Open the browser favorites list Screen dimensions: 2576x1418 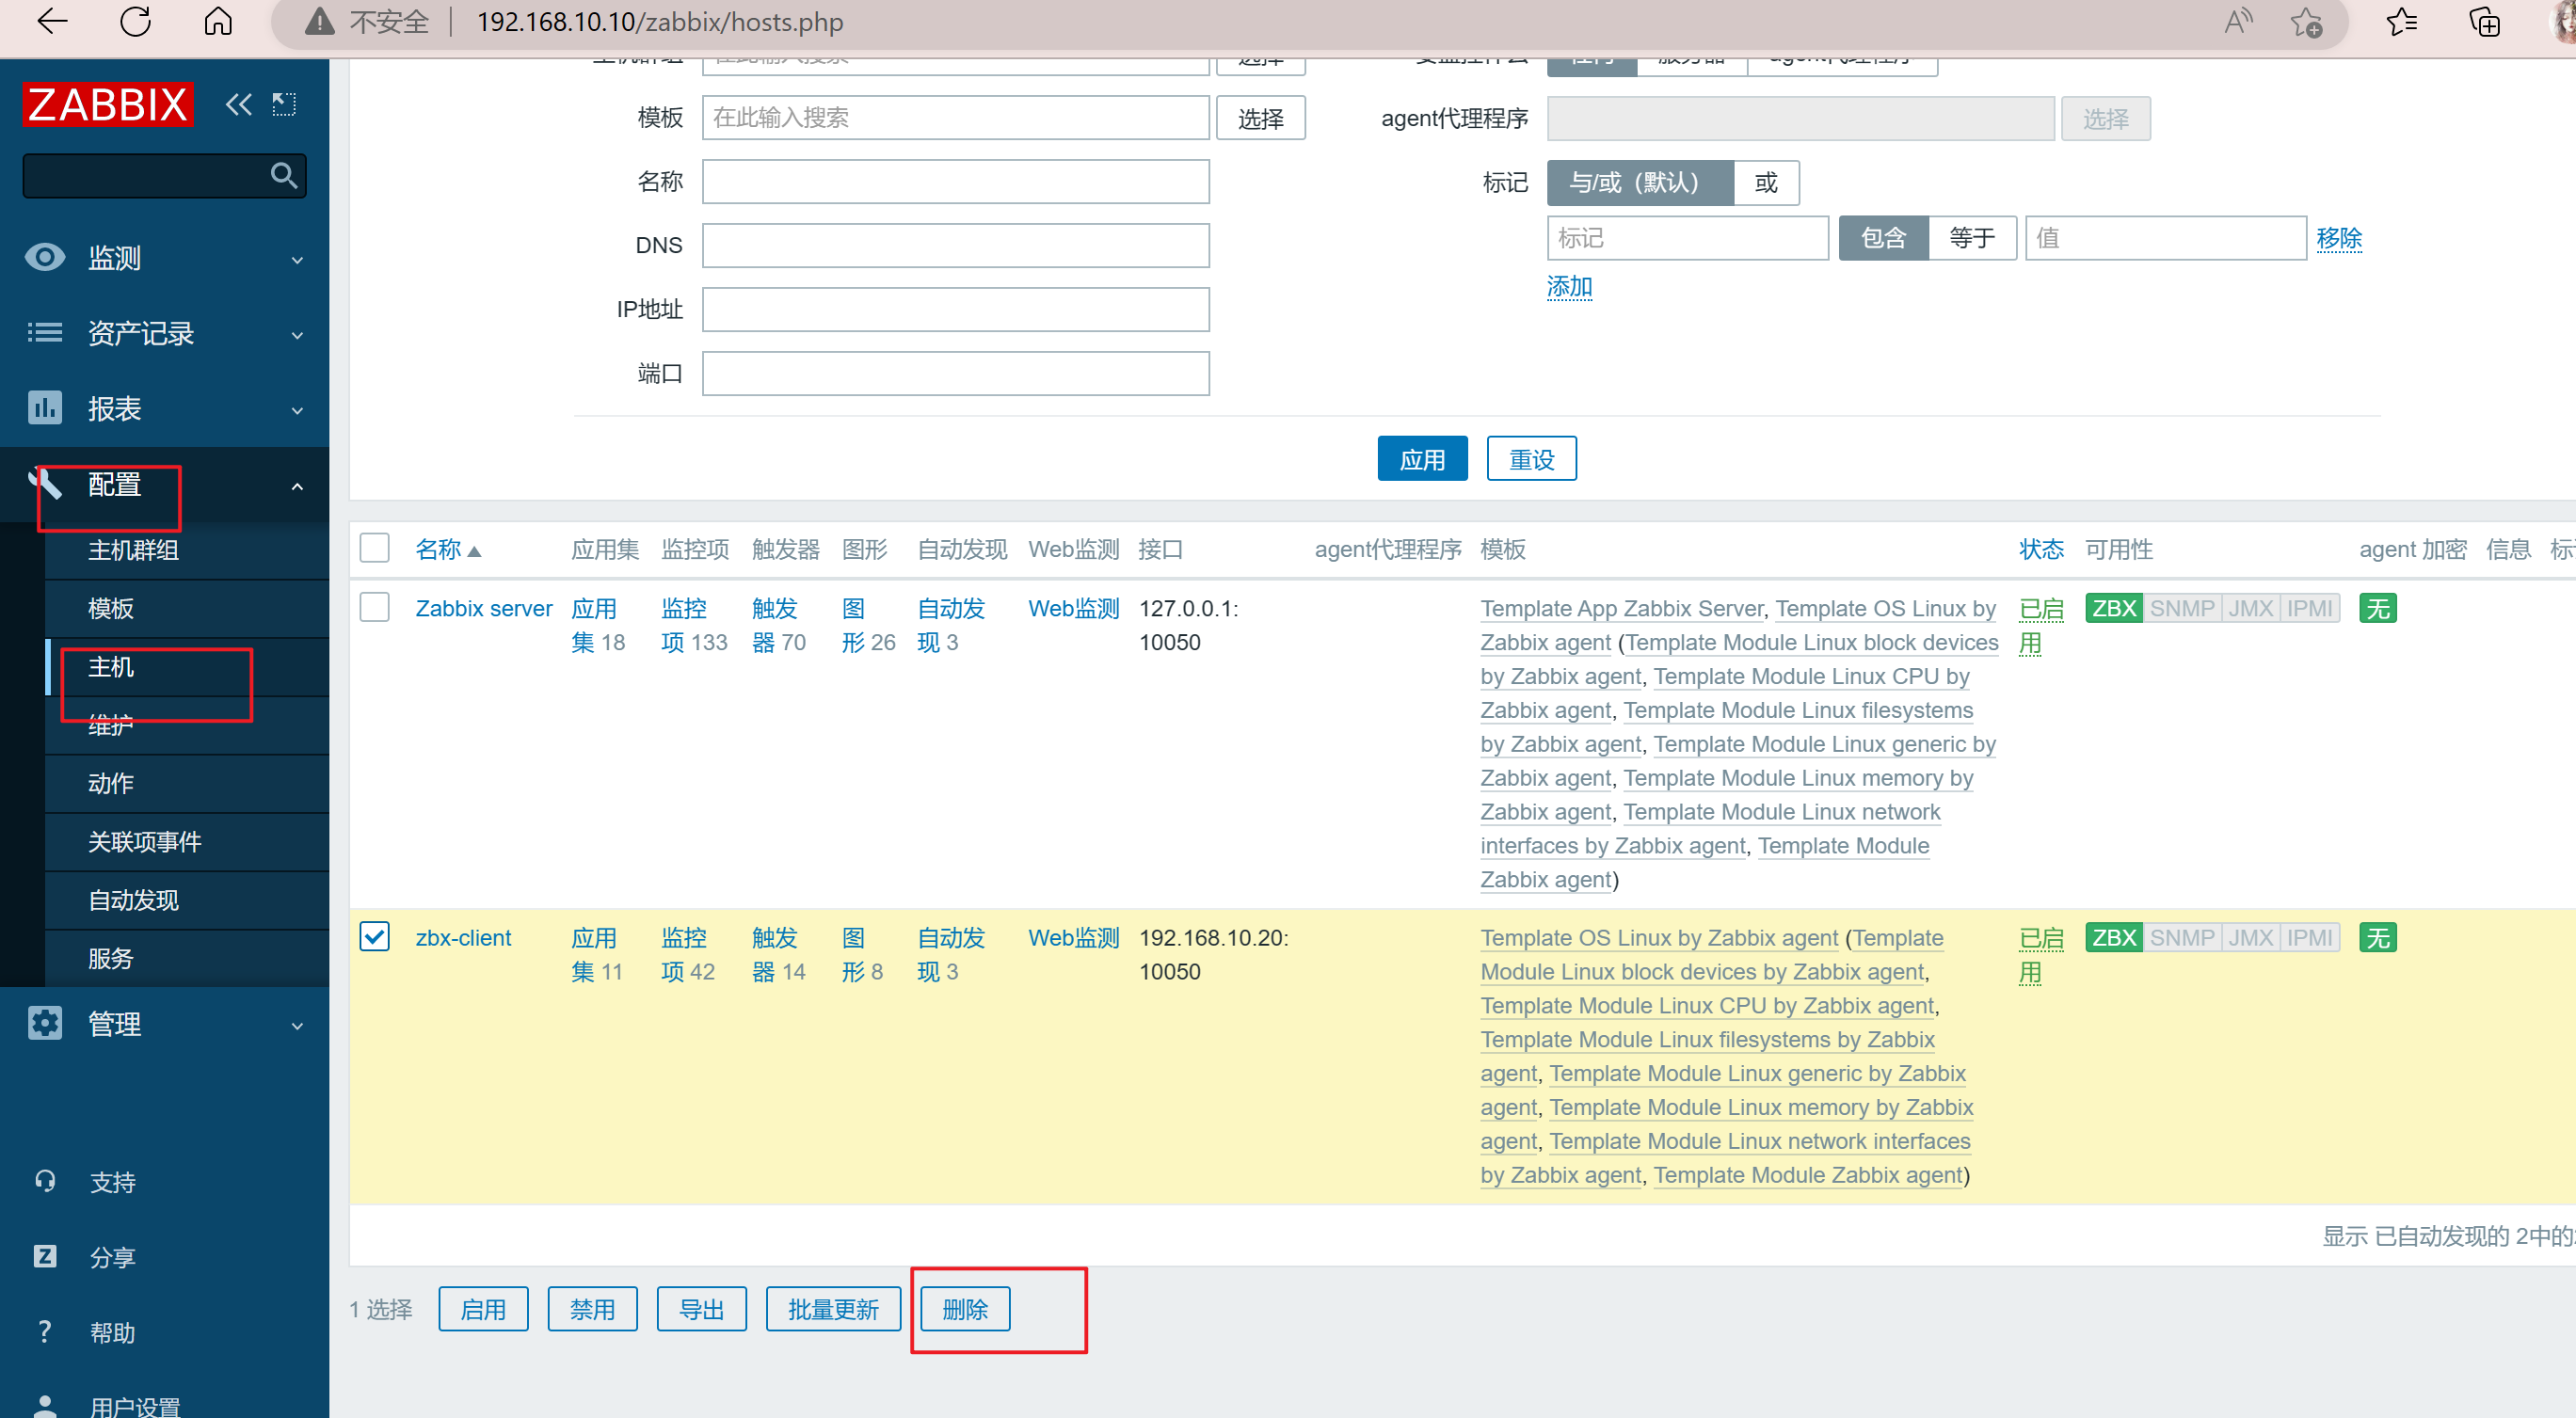coord(2401,21)
